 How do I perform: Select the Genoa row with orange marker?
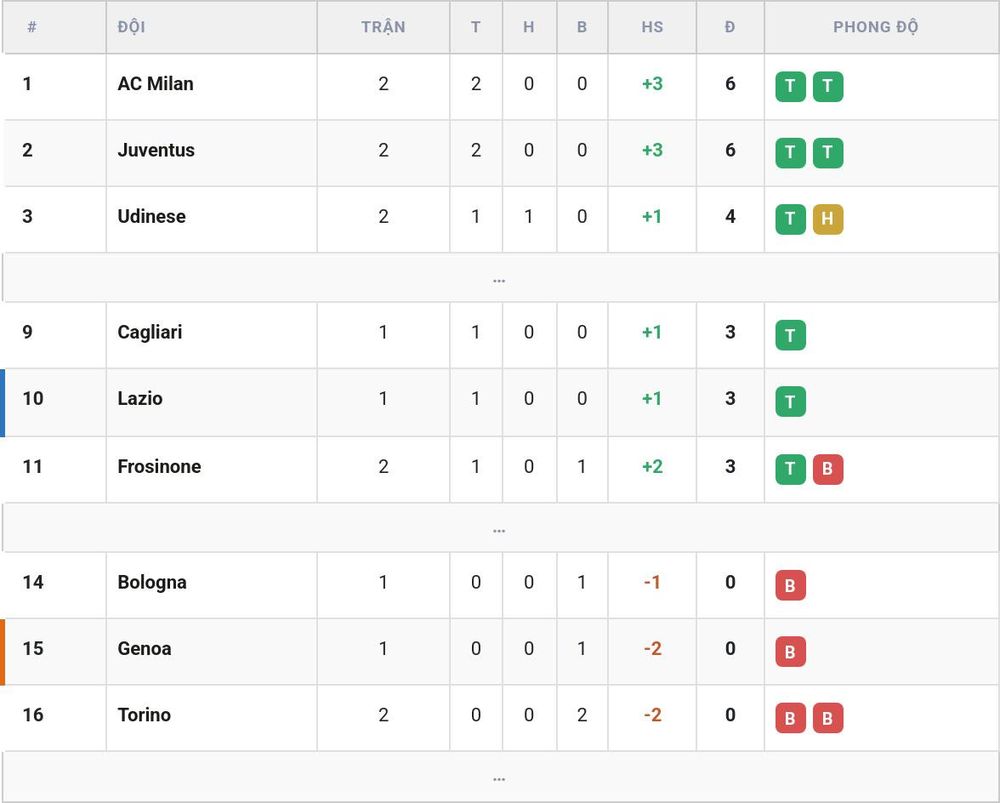pos(500,652)
